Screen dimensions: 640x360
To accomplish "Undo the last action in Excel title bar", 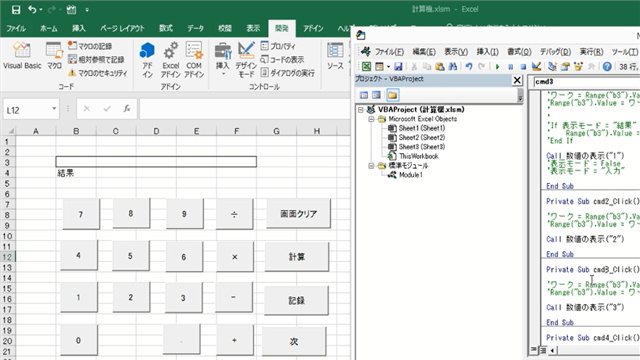I will [x=32, y=9].
